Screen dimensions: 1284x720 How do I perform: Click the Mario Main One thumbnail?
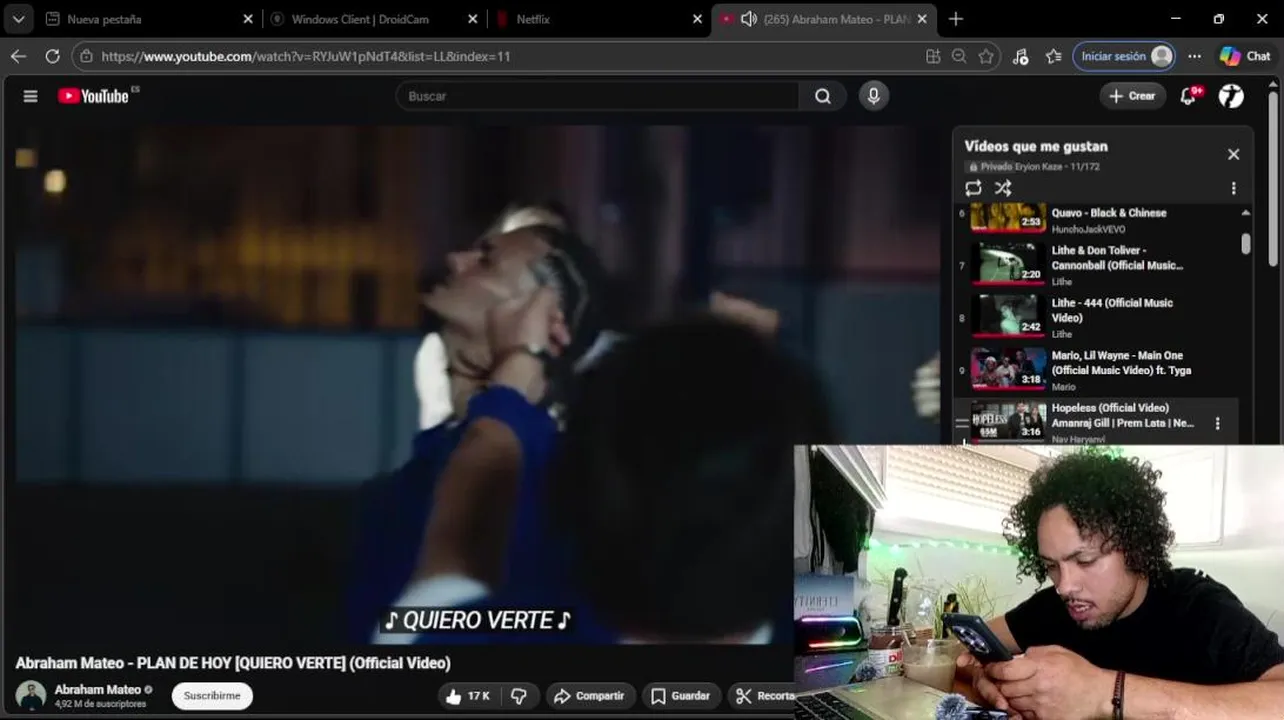[1008, 369]
